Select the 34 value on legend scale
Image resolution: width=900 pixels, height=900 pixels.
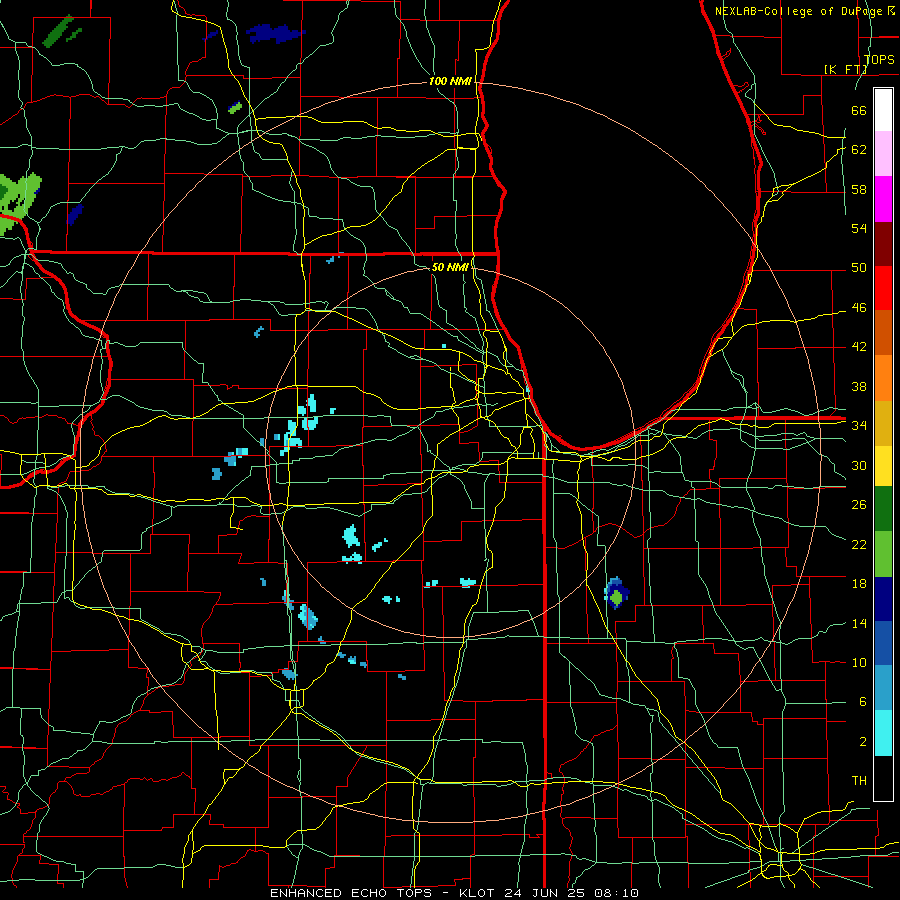pos(859,425)
